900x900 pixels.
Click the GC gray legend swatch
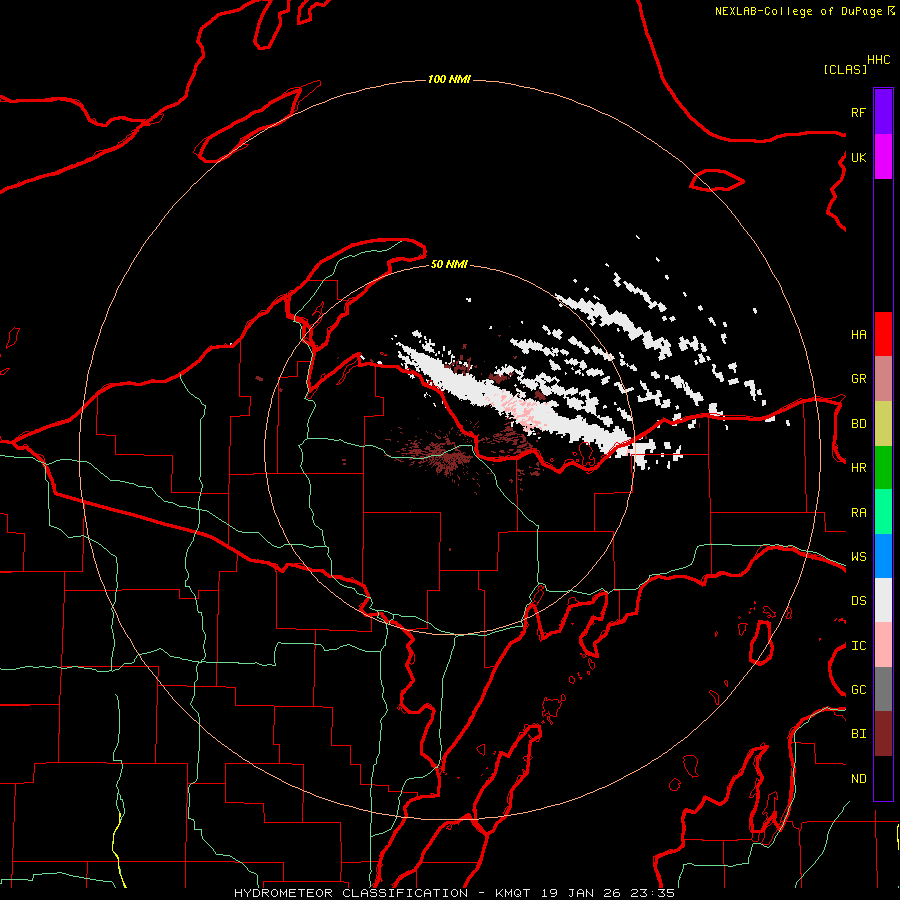click(883, 689)
